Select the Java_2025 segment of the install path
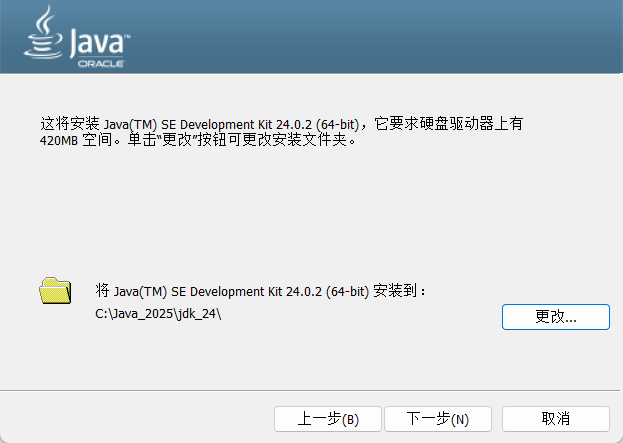Screen dimensions: 623x443 (x=138, y=315)
